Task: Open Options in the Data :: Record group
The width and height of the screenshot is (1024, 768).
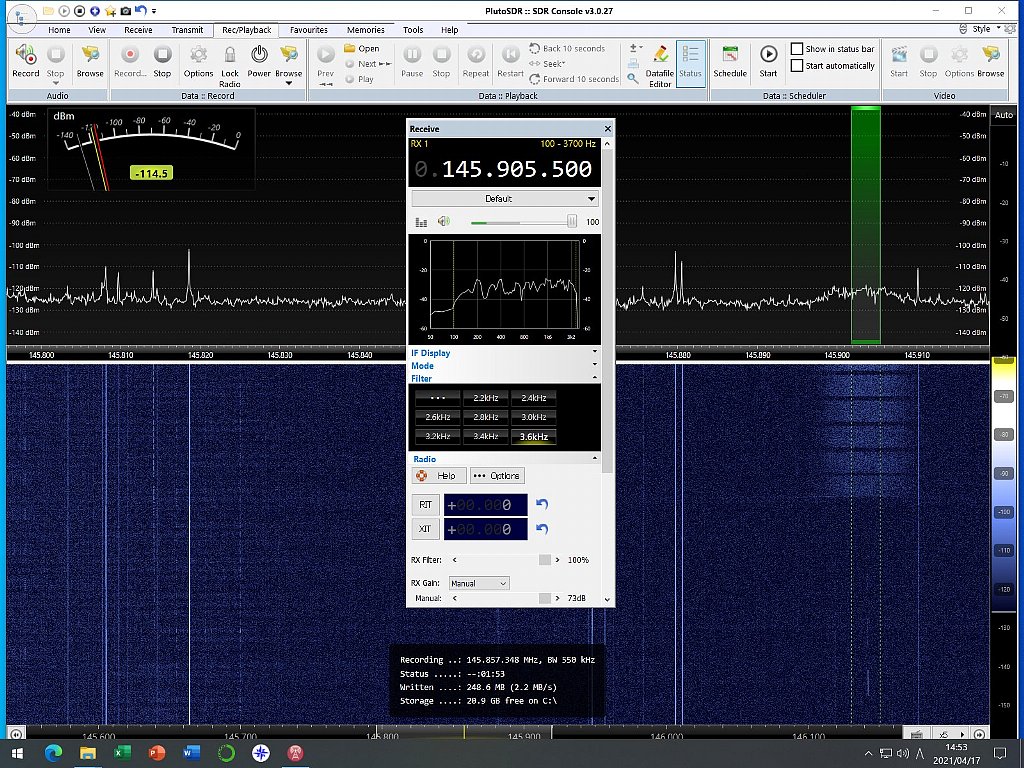Action: [x=198, y=61]
